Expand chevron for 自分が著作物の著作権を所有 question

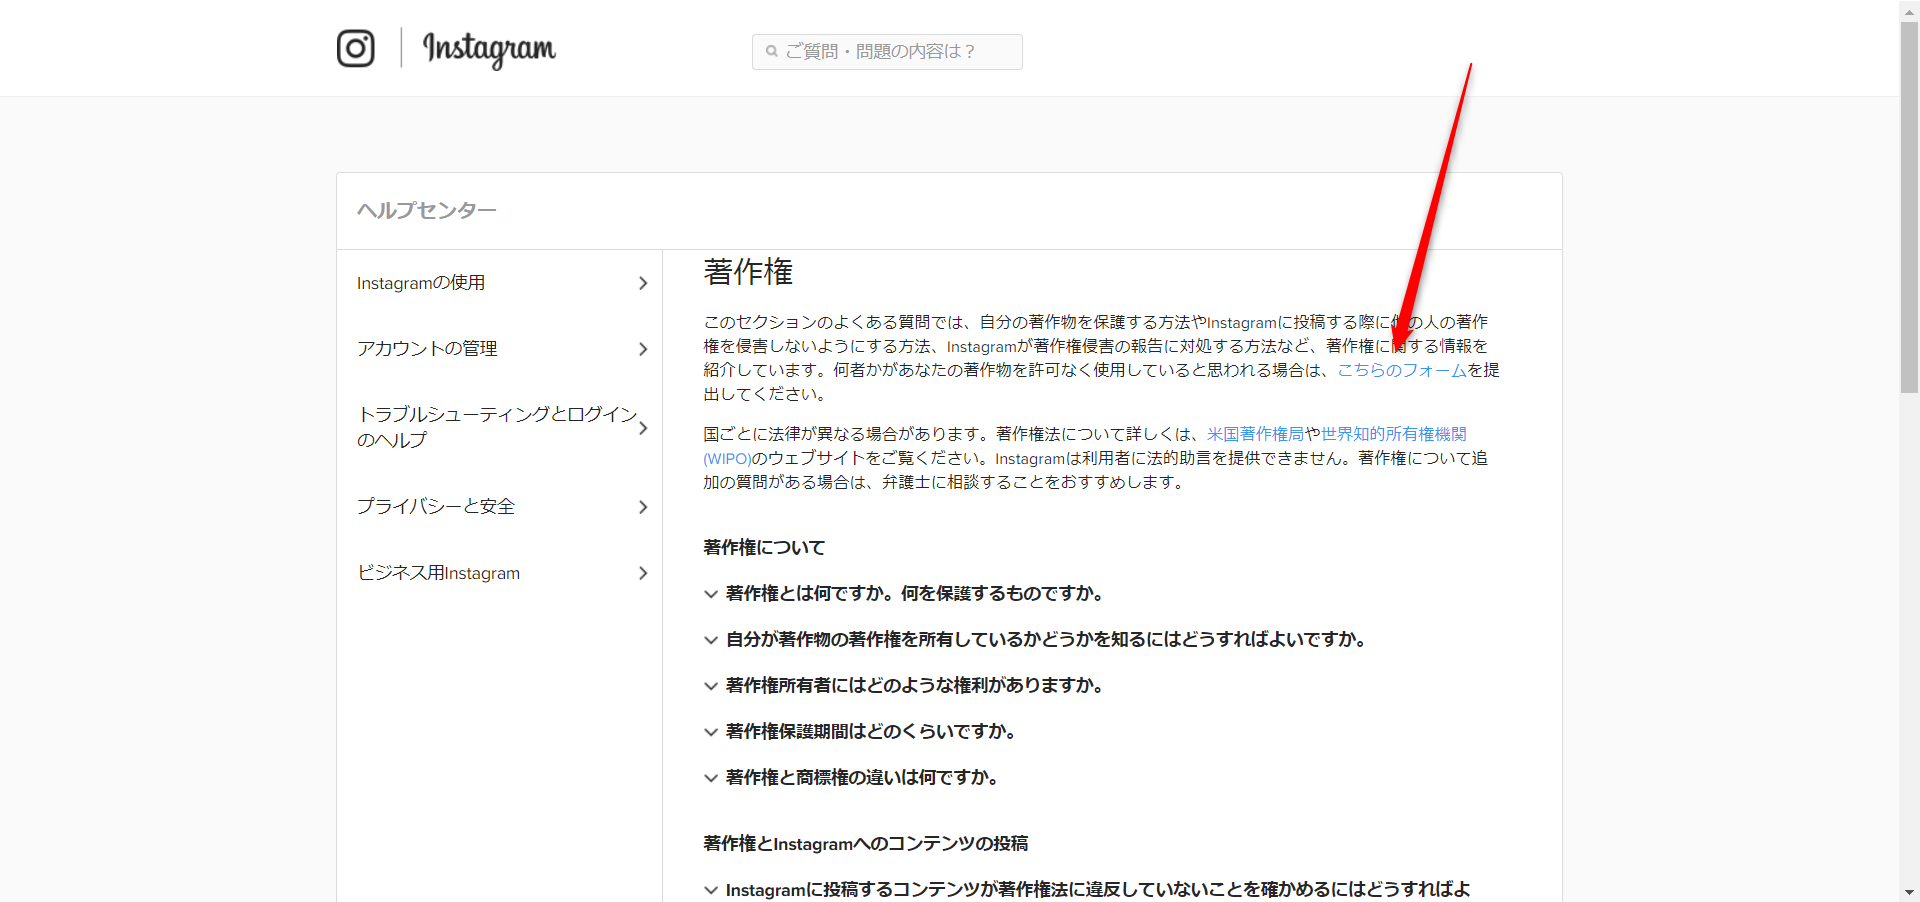coord(711,640)
